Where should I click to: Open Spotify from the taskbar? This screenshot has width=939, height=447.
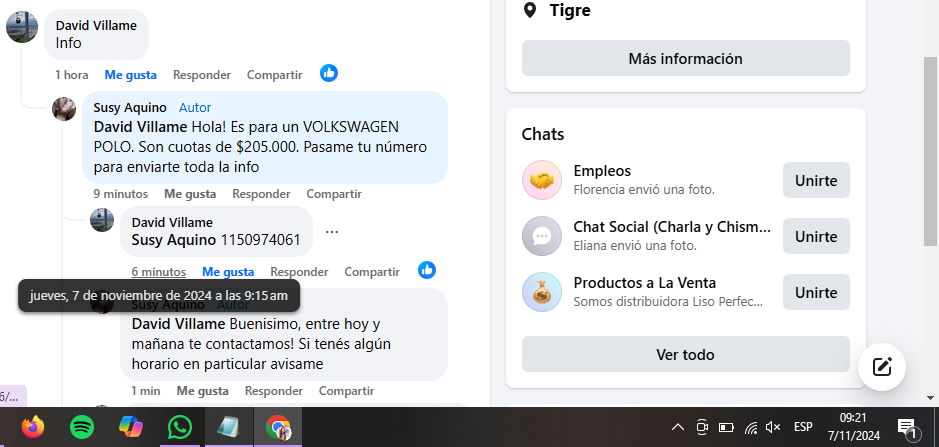point(82,427)
